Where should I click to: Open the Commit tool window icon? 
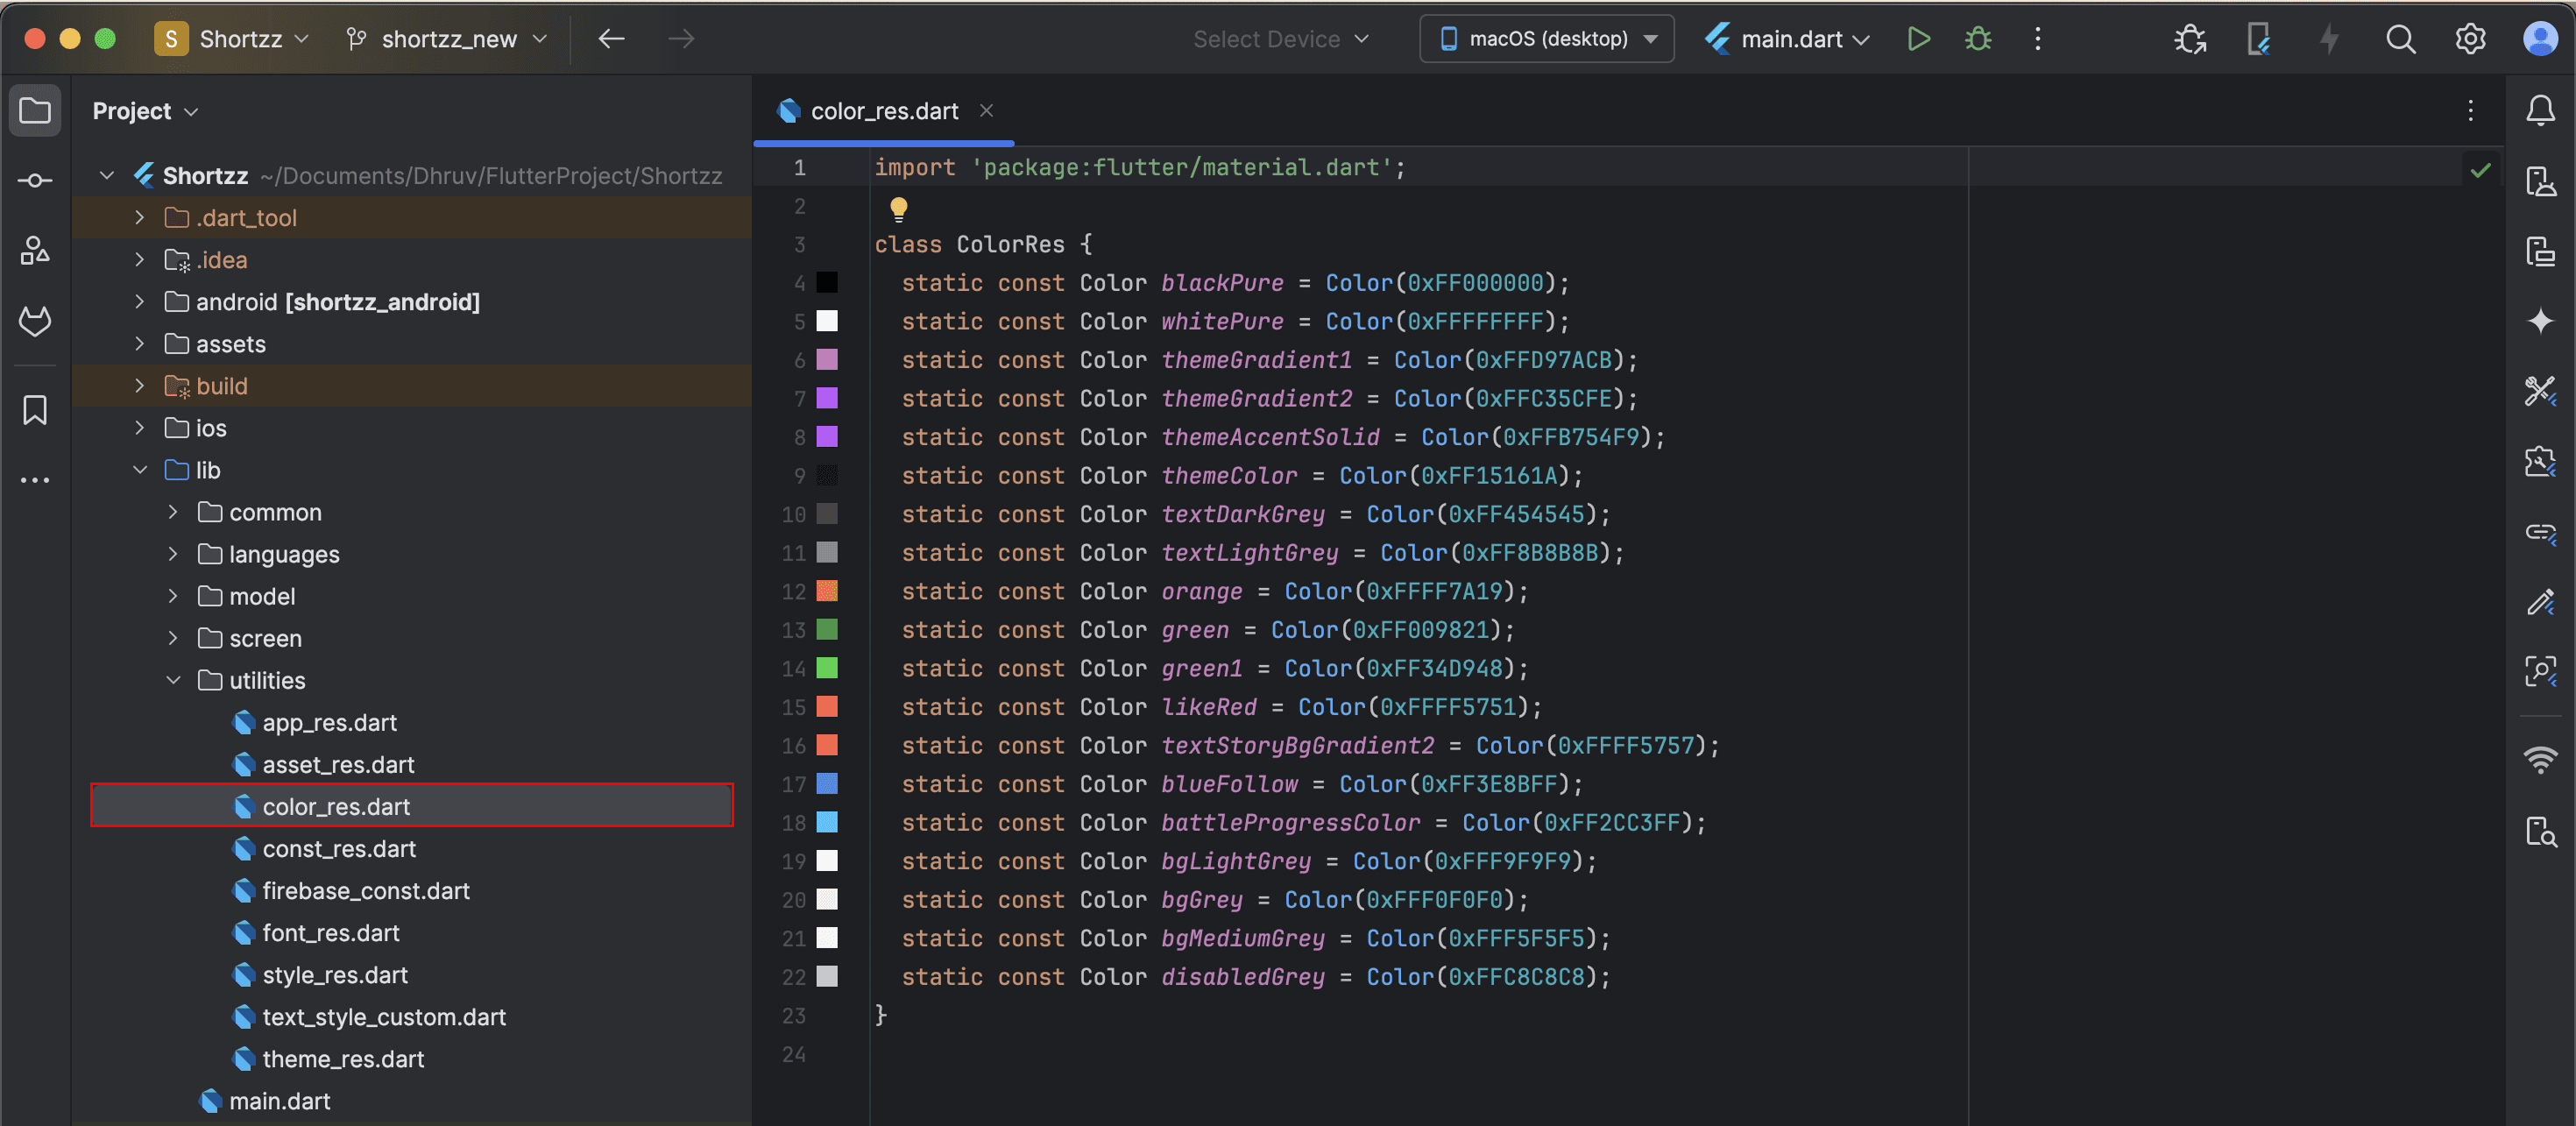click(x=35, y=180)
